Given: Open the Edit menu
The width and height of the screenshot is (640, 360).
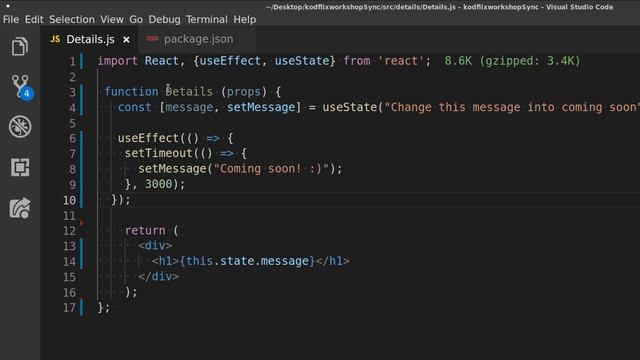Looking at the screenshot, I should (34, 20).
